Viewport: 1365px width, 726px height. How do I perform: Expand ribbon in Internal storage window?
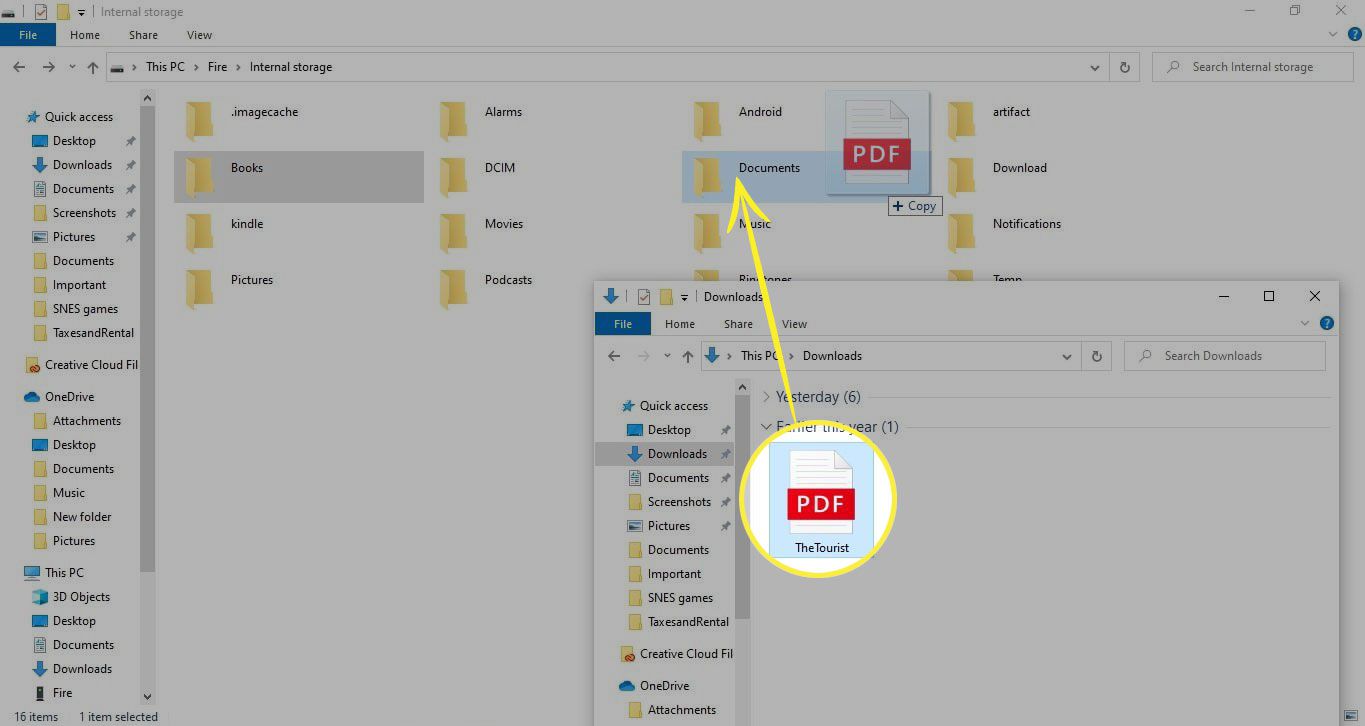coord(1332,34)
